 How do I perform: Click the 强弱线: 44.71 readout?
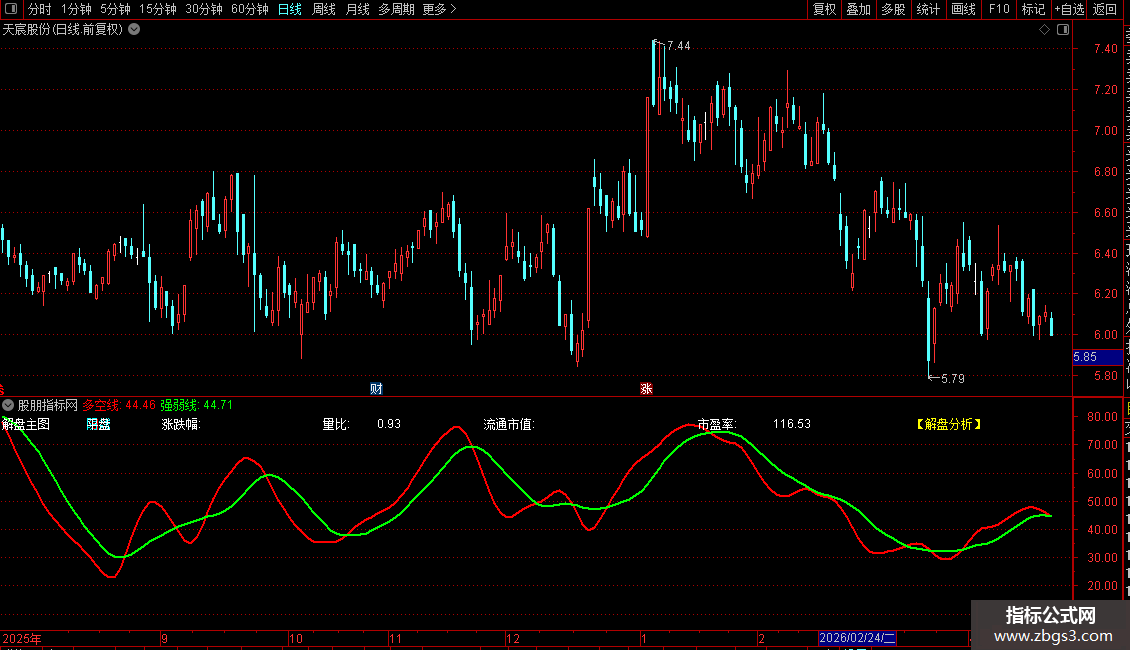click(197, 405)
